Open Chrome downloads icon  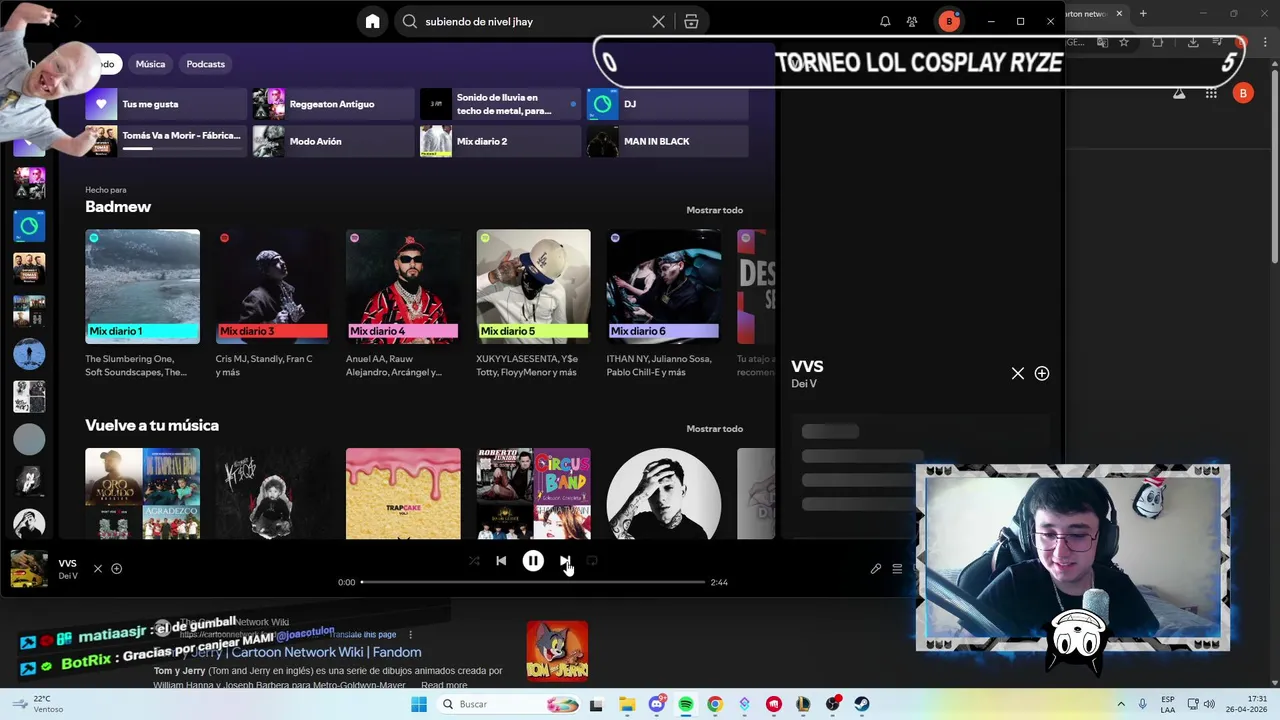(1193, 42)
